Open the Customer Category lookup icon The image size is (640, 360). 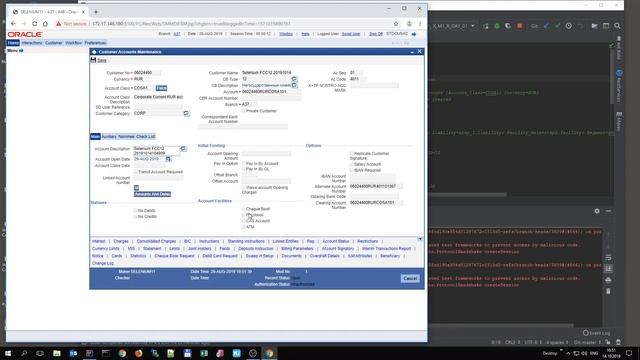[x=186, y=113]
